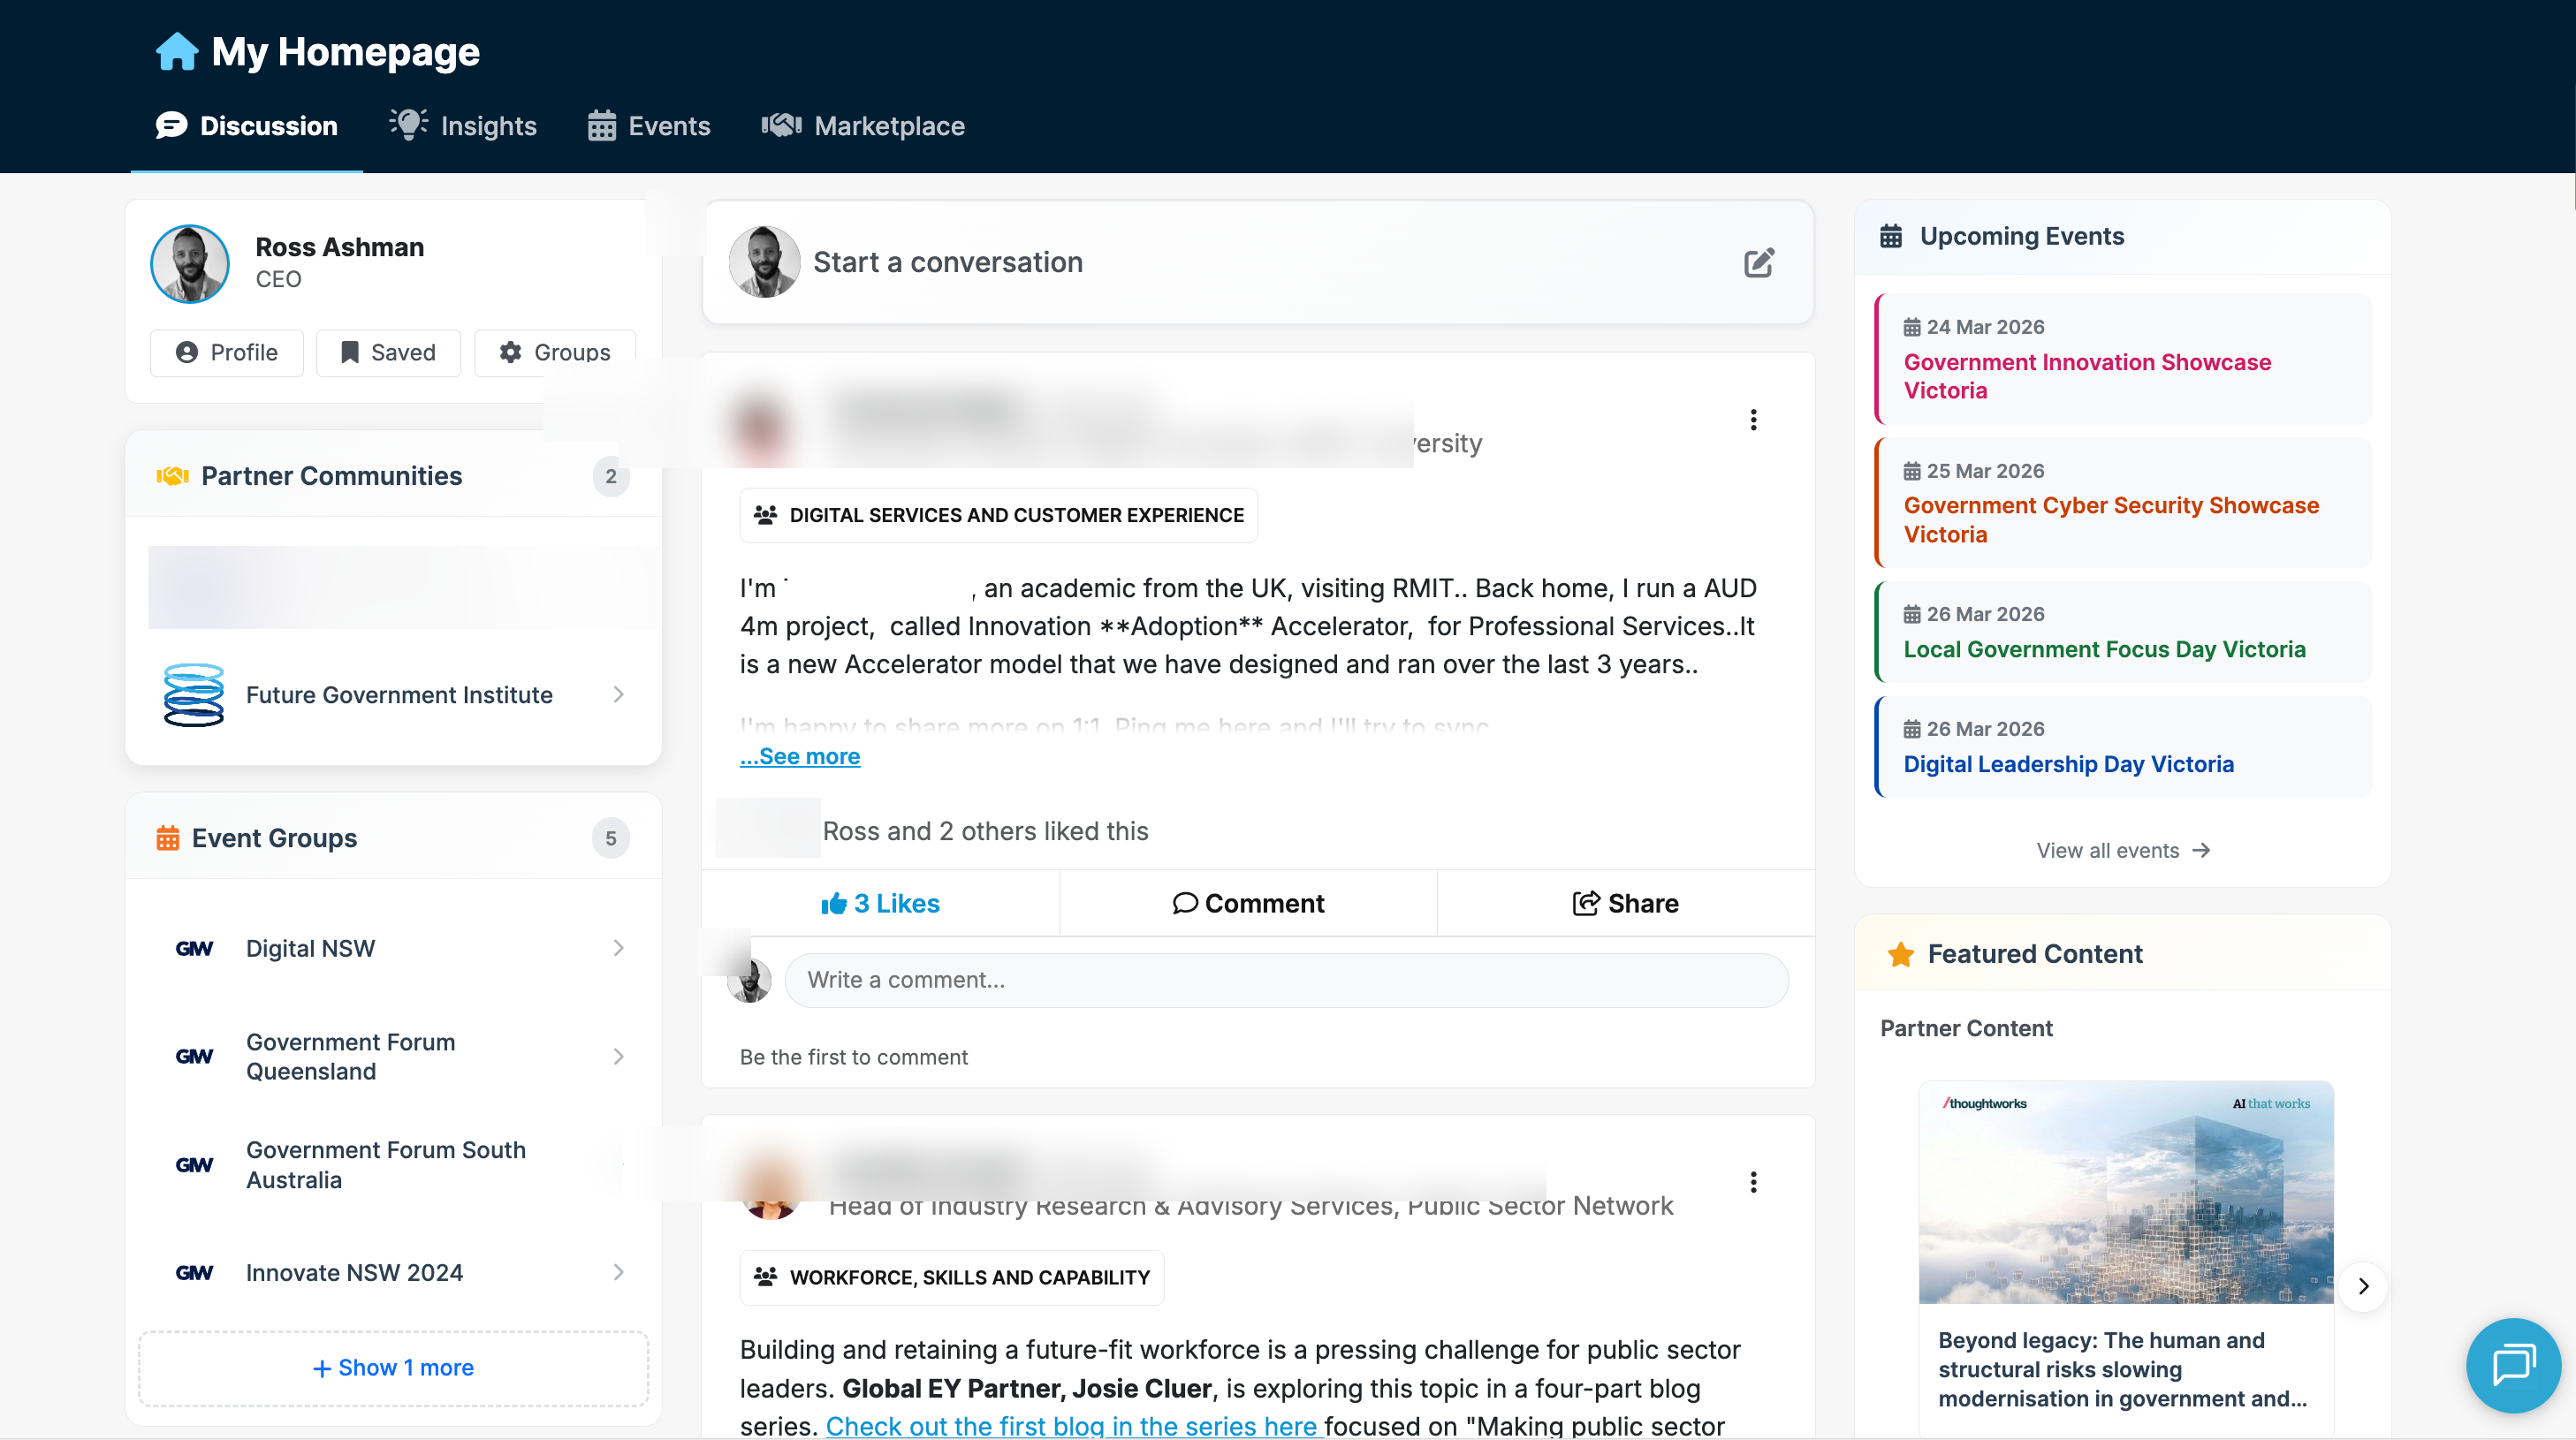The image size is (2576, 1440).
Task: Click the Government Forum South Australia GW logo
Action: point(194,1164)
